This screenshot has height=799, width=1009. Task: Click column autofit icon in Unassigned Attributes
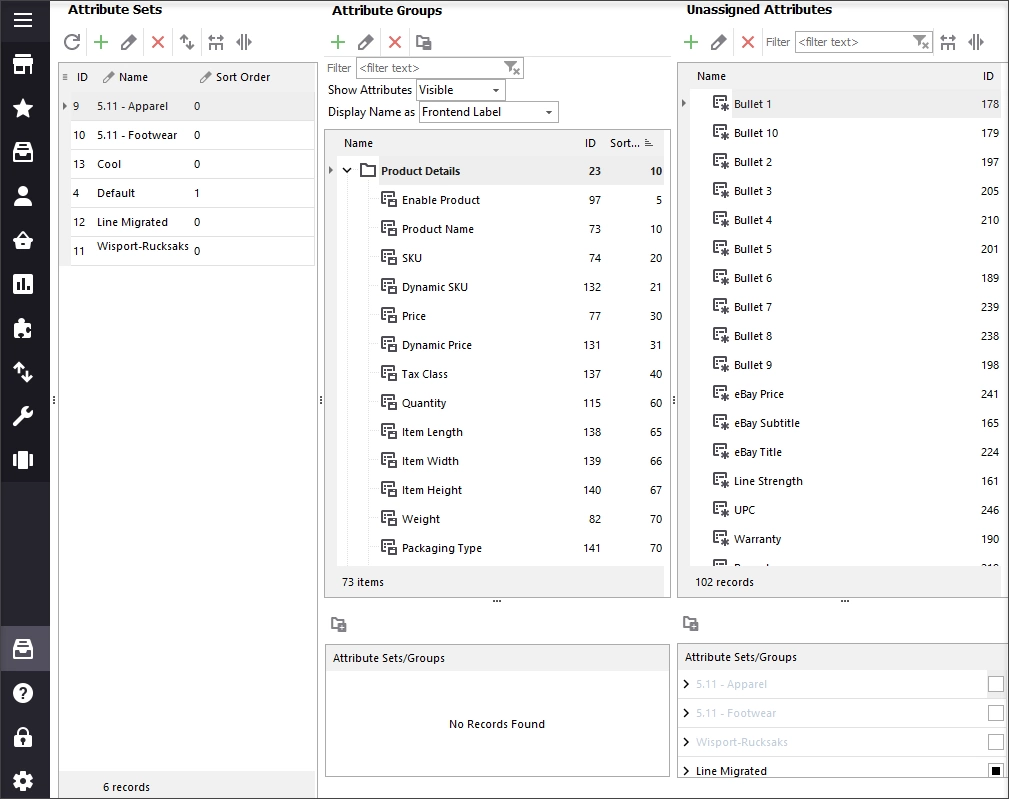pyautogui.click(x=948, y=42)
